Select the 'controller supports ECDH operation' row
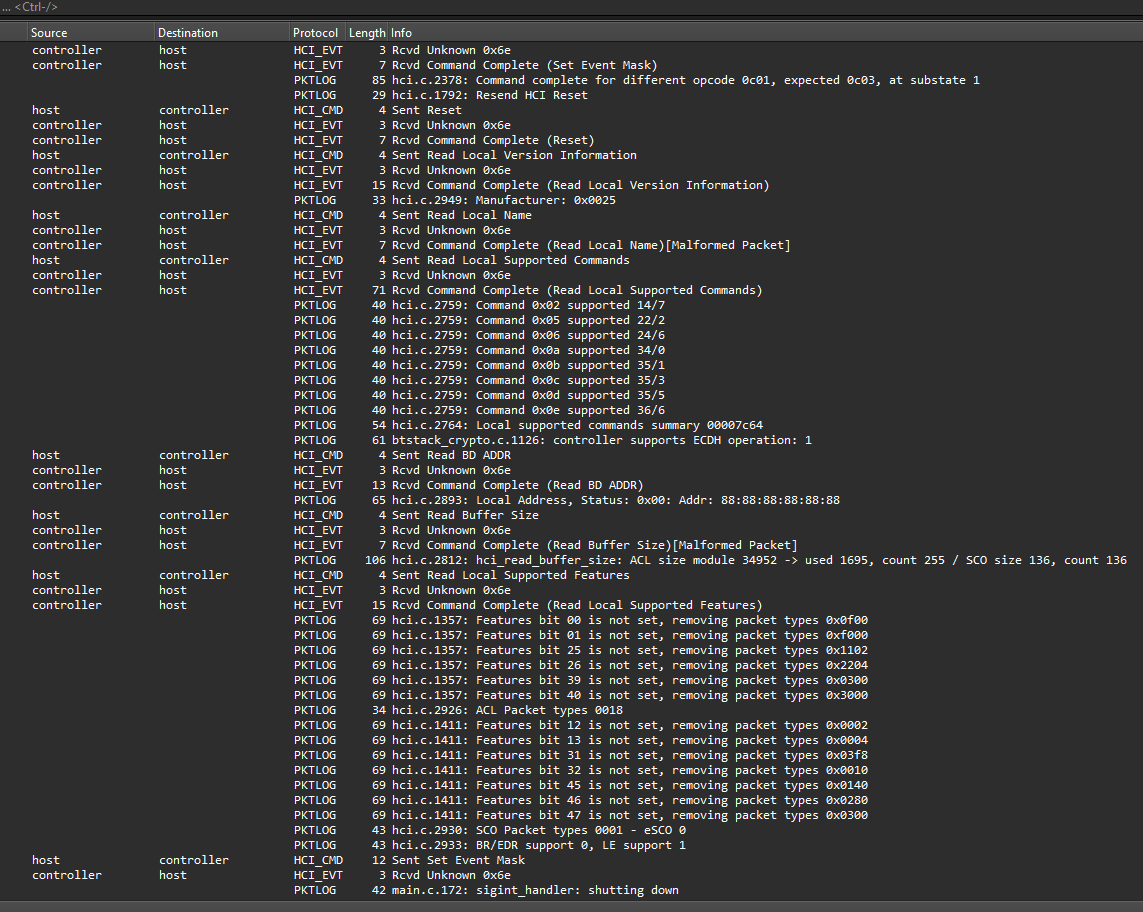The image size is (1143, 912). click(602, 440)
